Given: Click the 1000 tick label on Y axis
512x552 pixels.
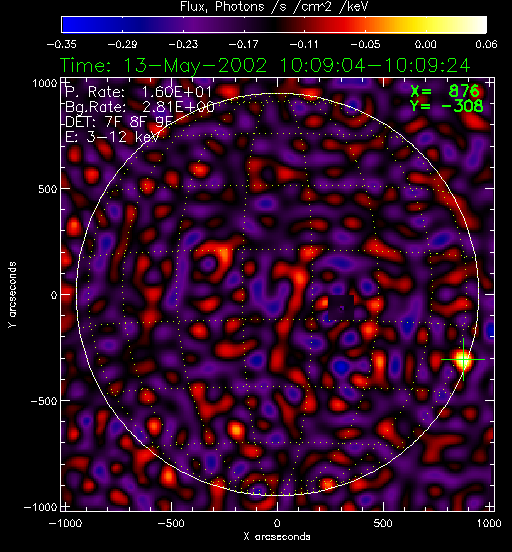Looking at the screenshot, I should 45,83.
